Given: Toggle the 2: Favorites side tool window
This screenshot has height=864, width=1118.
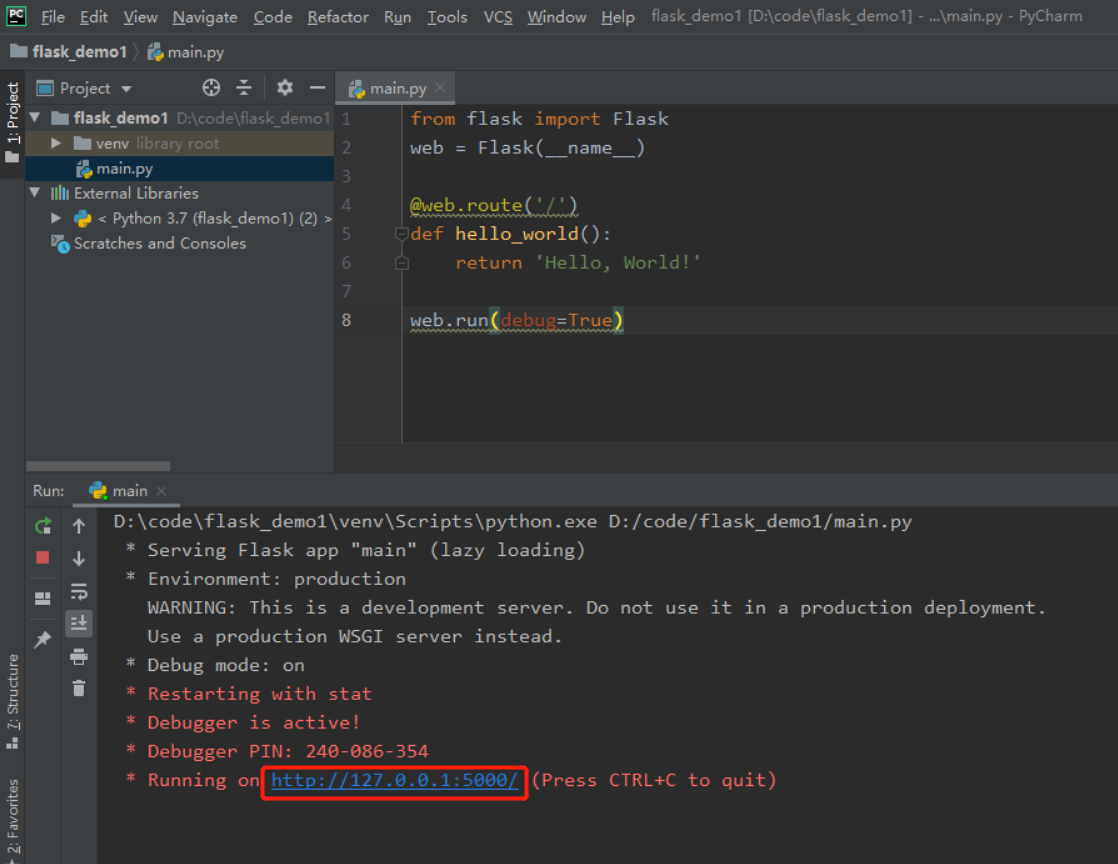Looking at the screenshot, I should click(x=12, y=820).
